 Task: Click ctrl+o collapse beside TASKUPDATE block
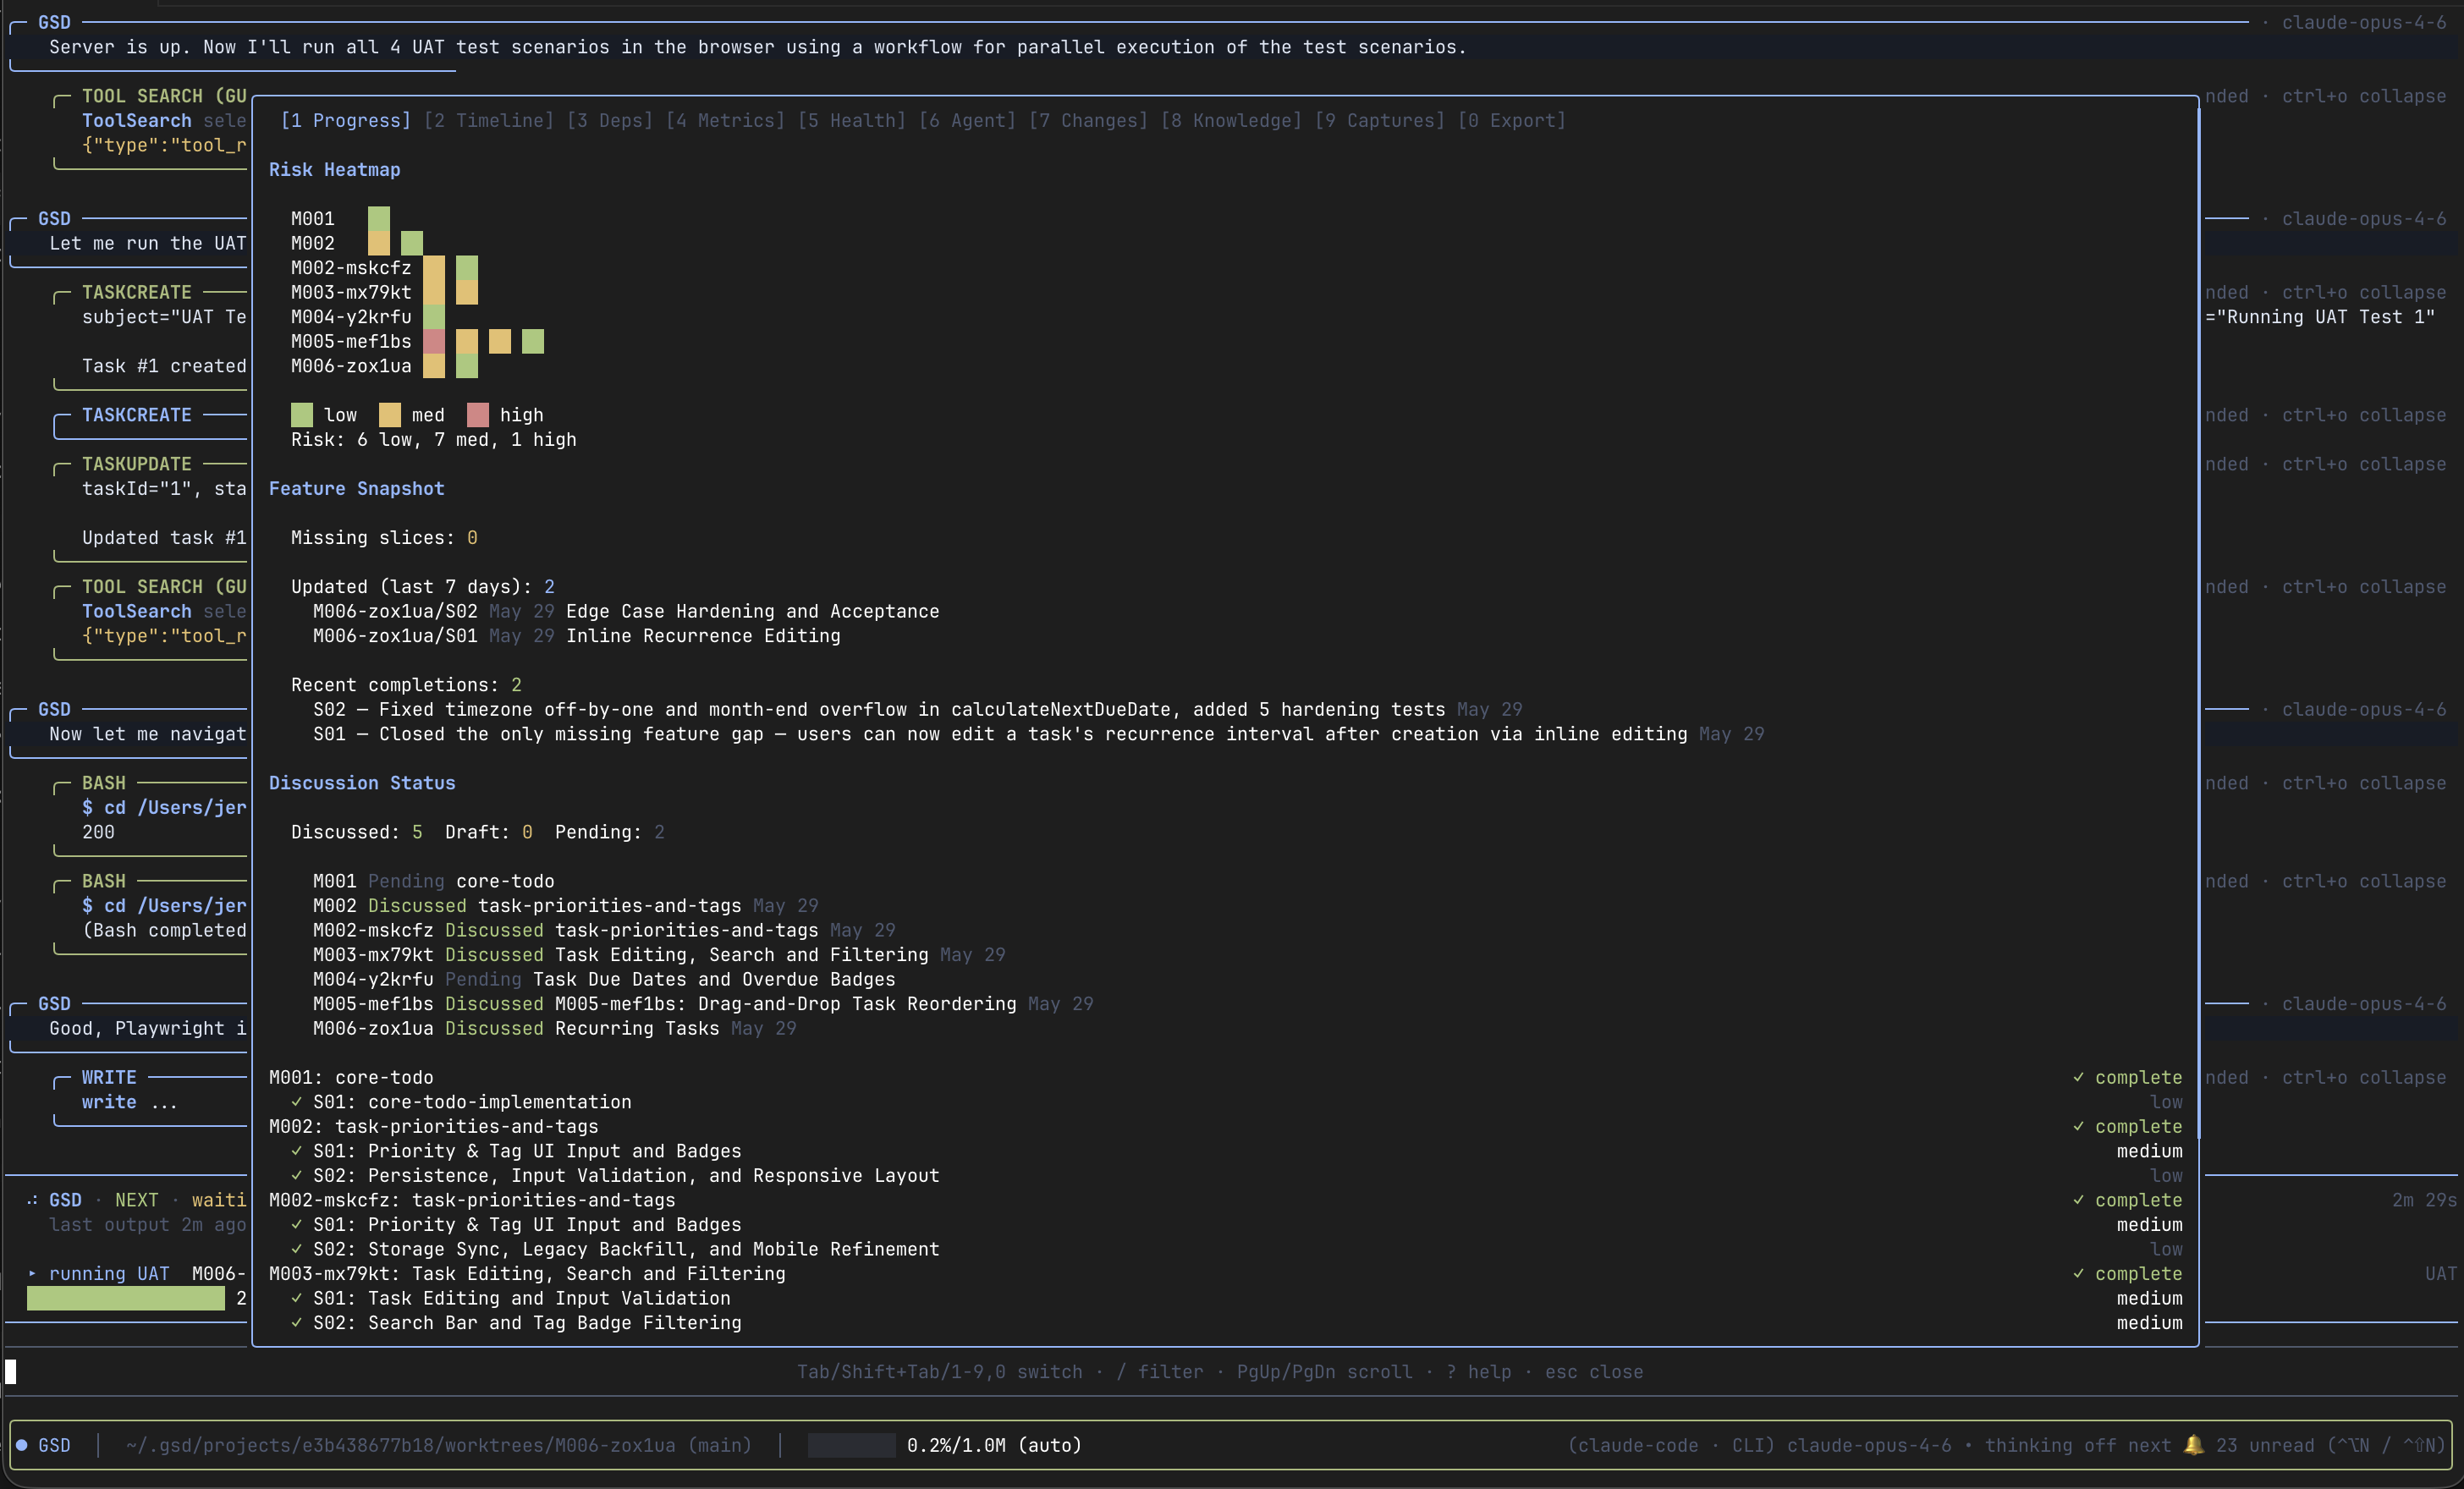tap(2363, 464)
